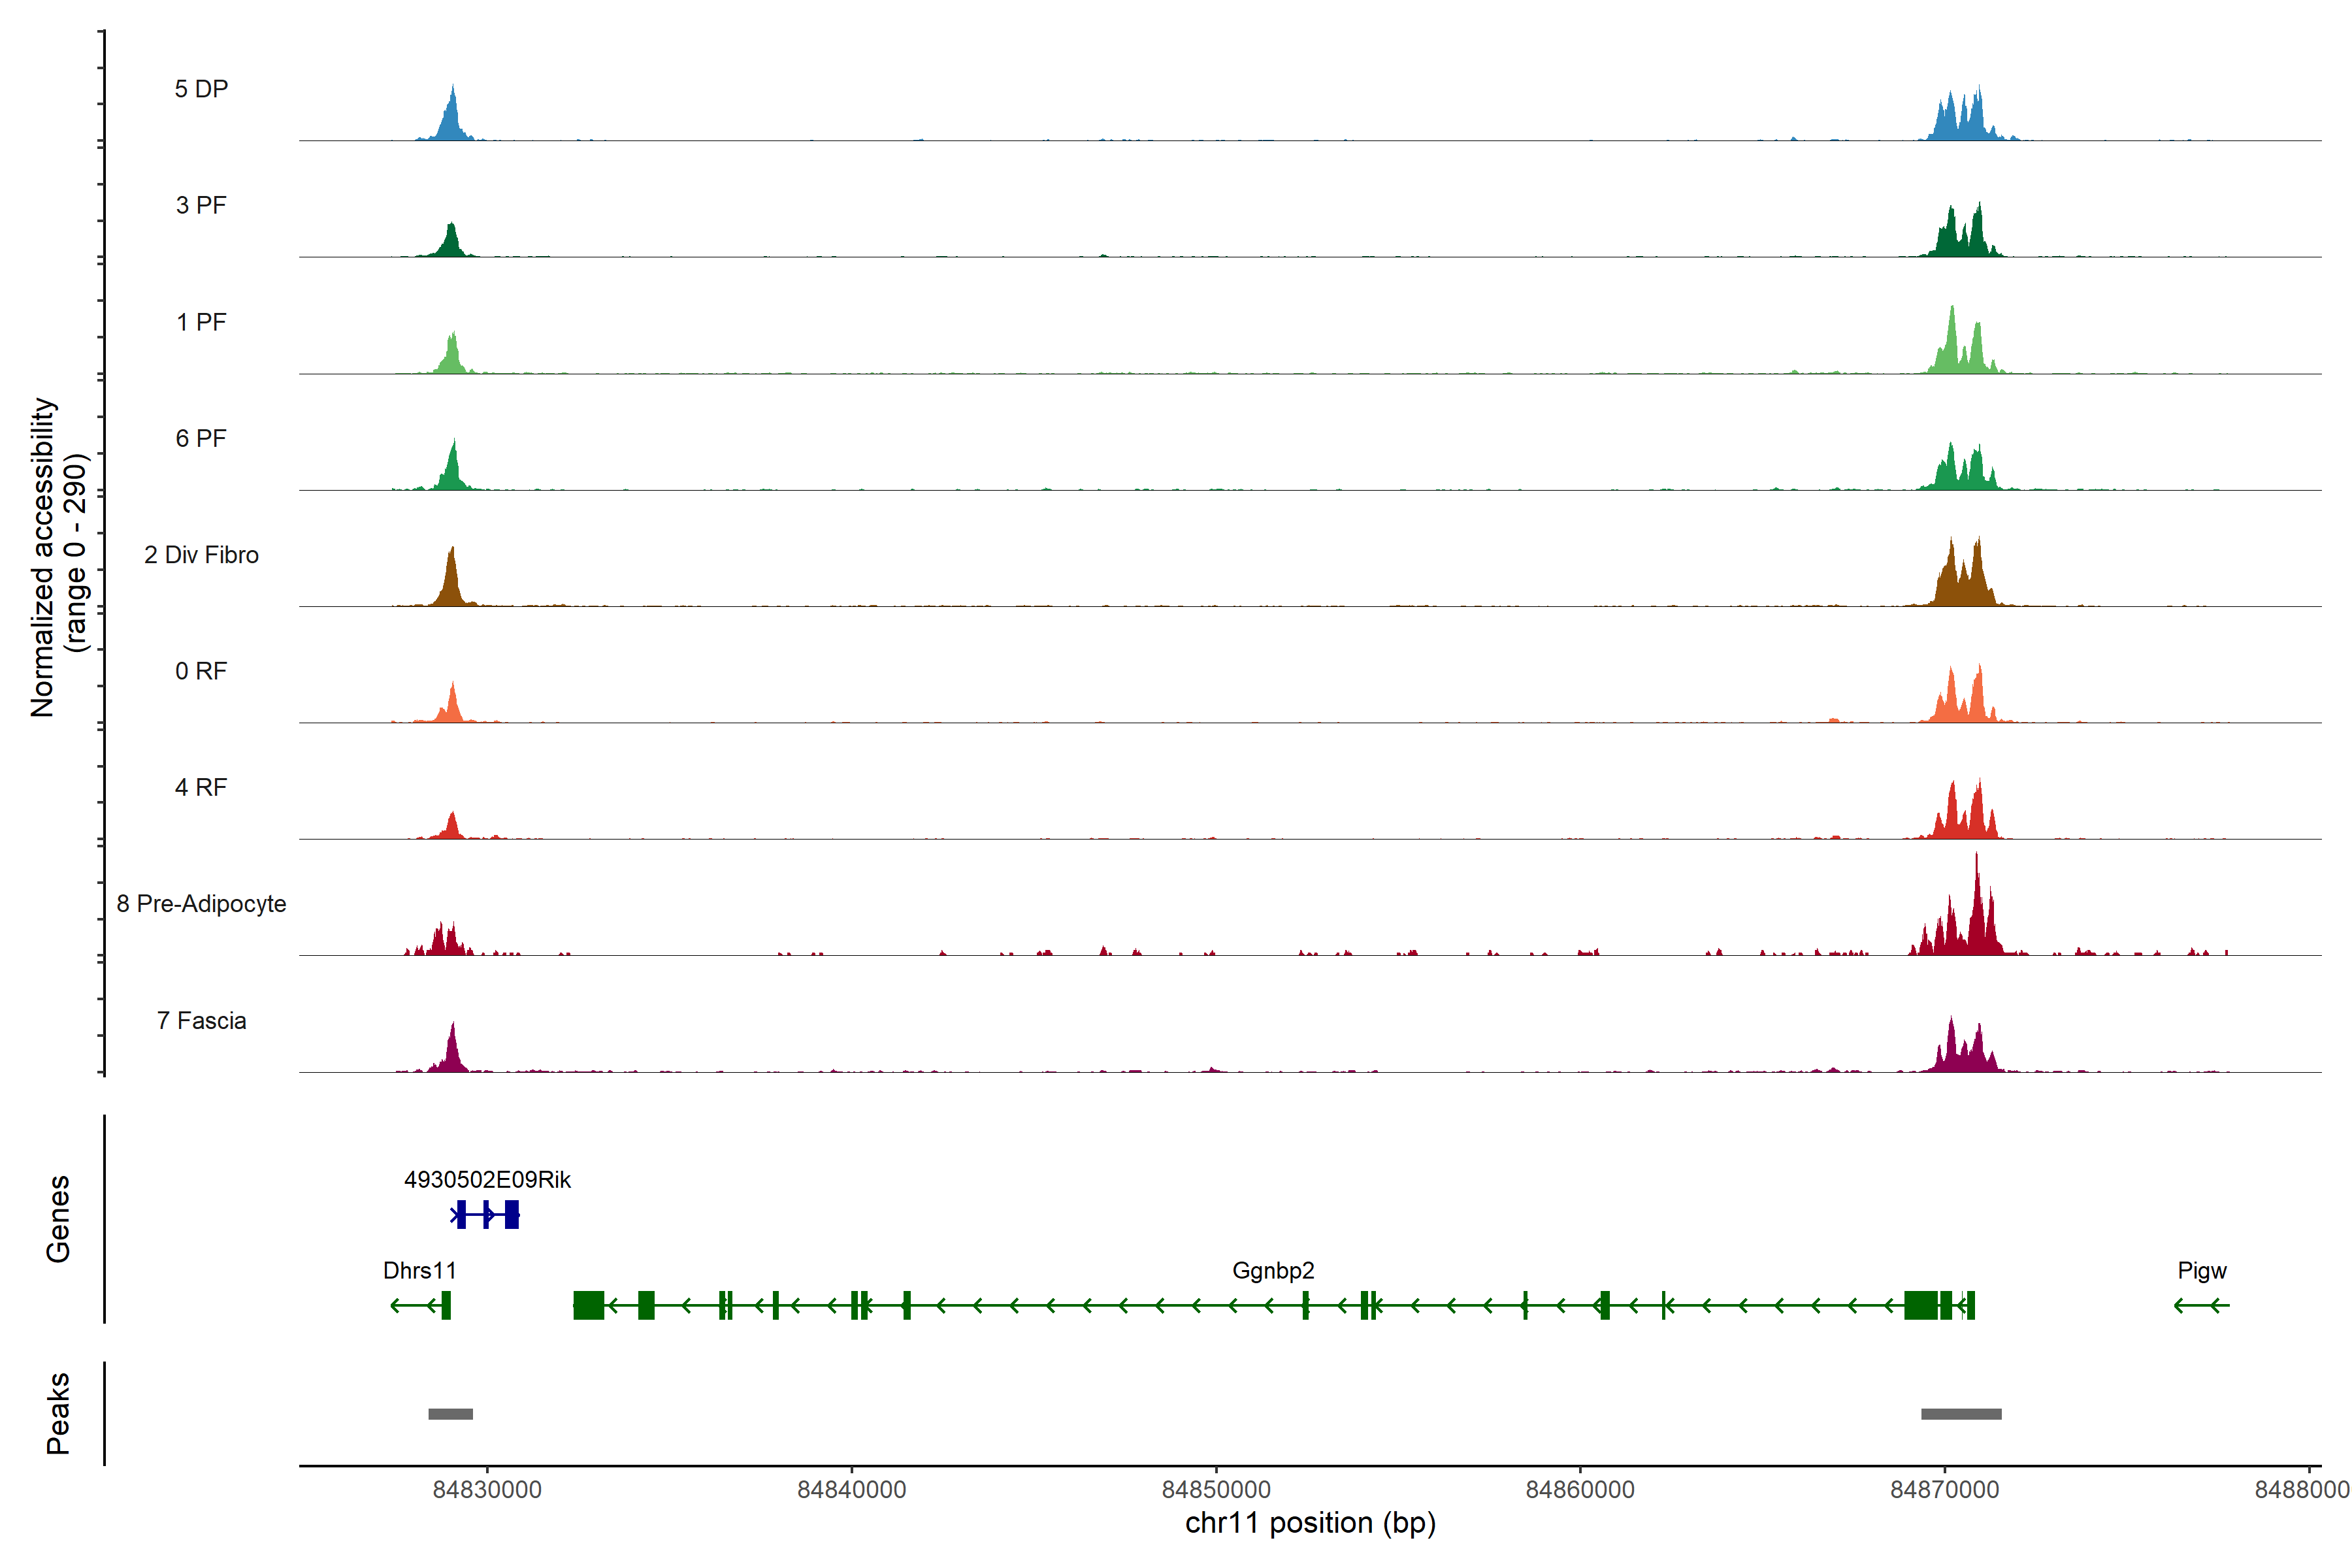The height and width of the screenshot is (1568, 2352).
Task: Click the 6 PF track label
Action: tap(201, 439)
